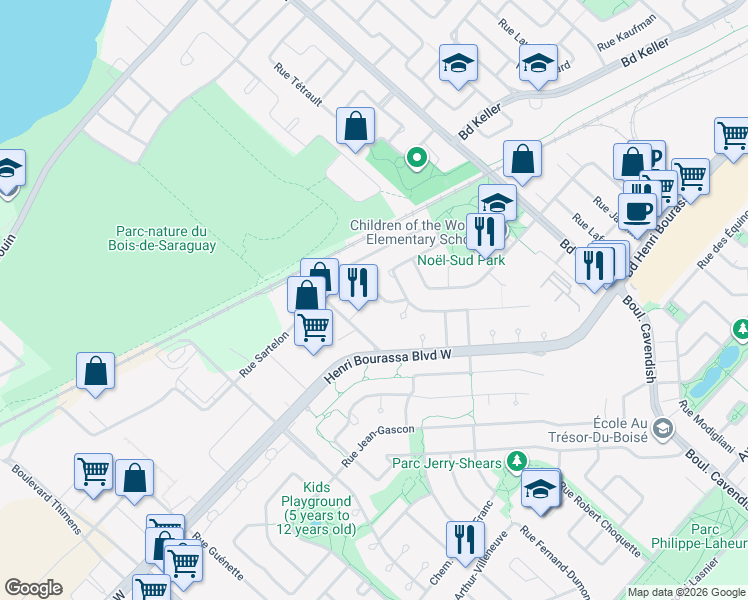
Task: Select the coffee cup café marker
Action: [638, 213]
